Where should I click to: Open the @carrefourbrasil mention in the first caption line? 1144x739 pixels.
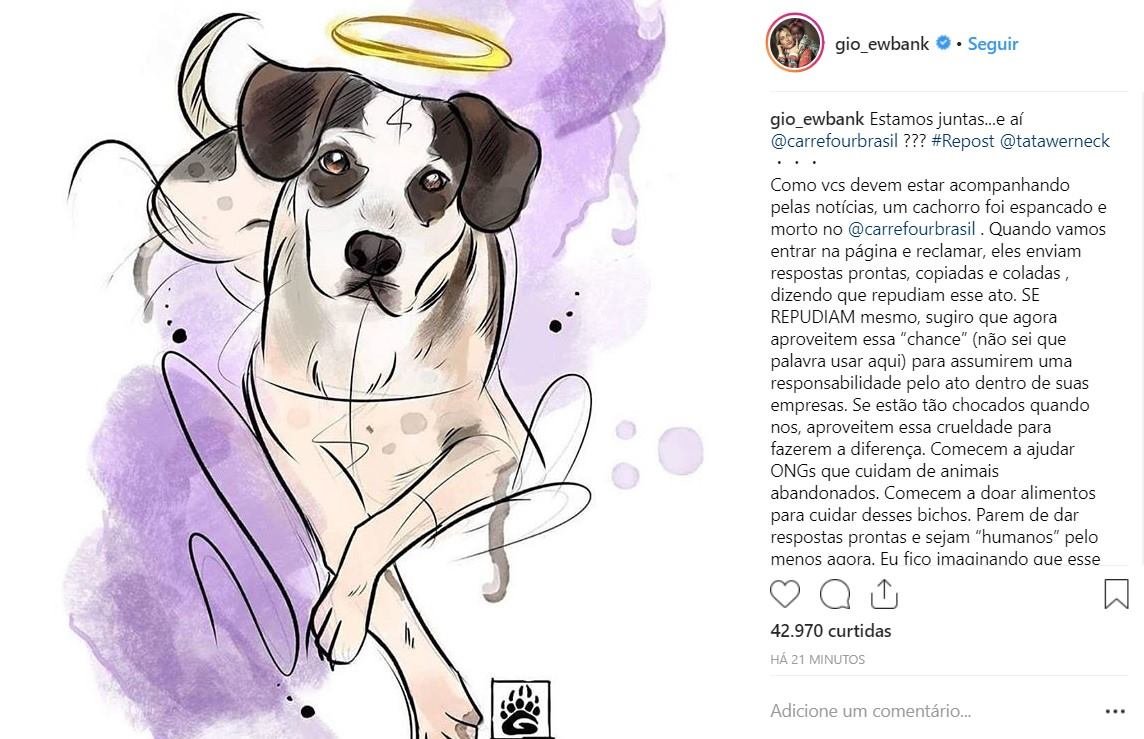tap(834, 141)
